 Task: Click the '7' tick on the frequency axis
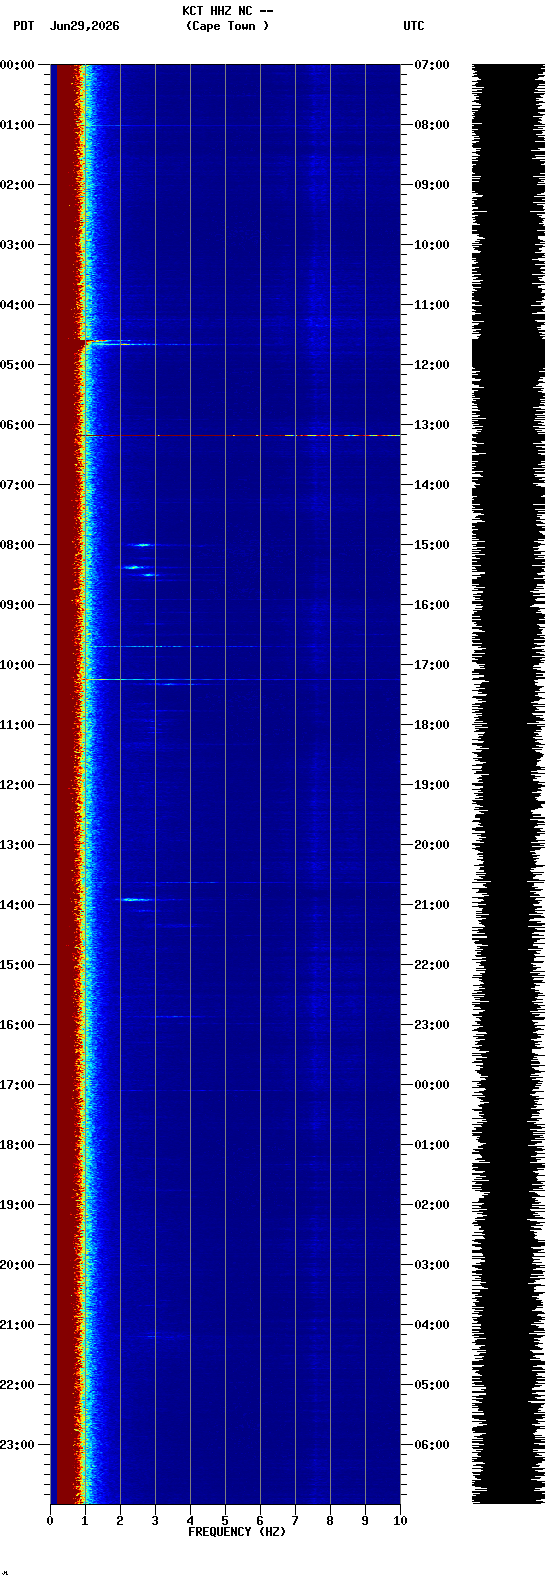pos(295,1521)
